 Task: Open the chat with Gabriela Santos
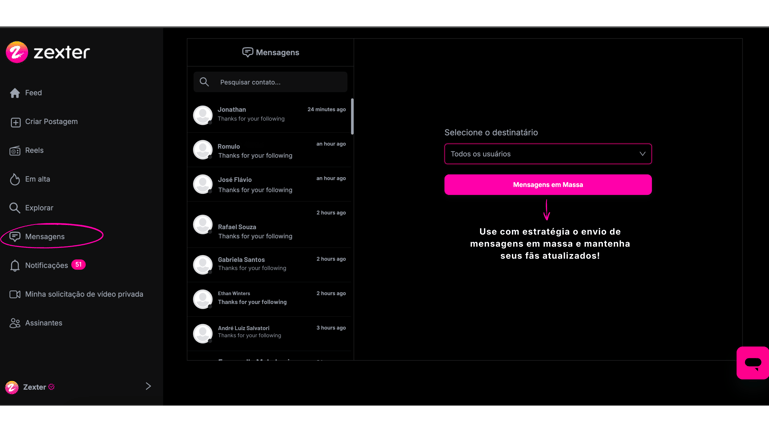(270, 264)
